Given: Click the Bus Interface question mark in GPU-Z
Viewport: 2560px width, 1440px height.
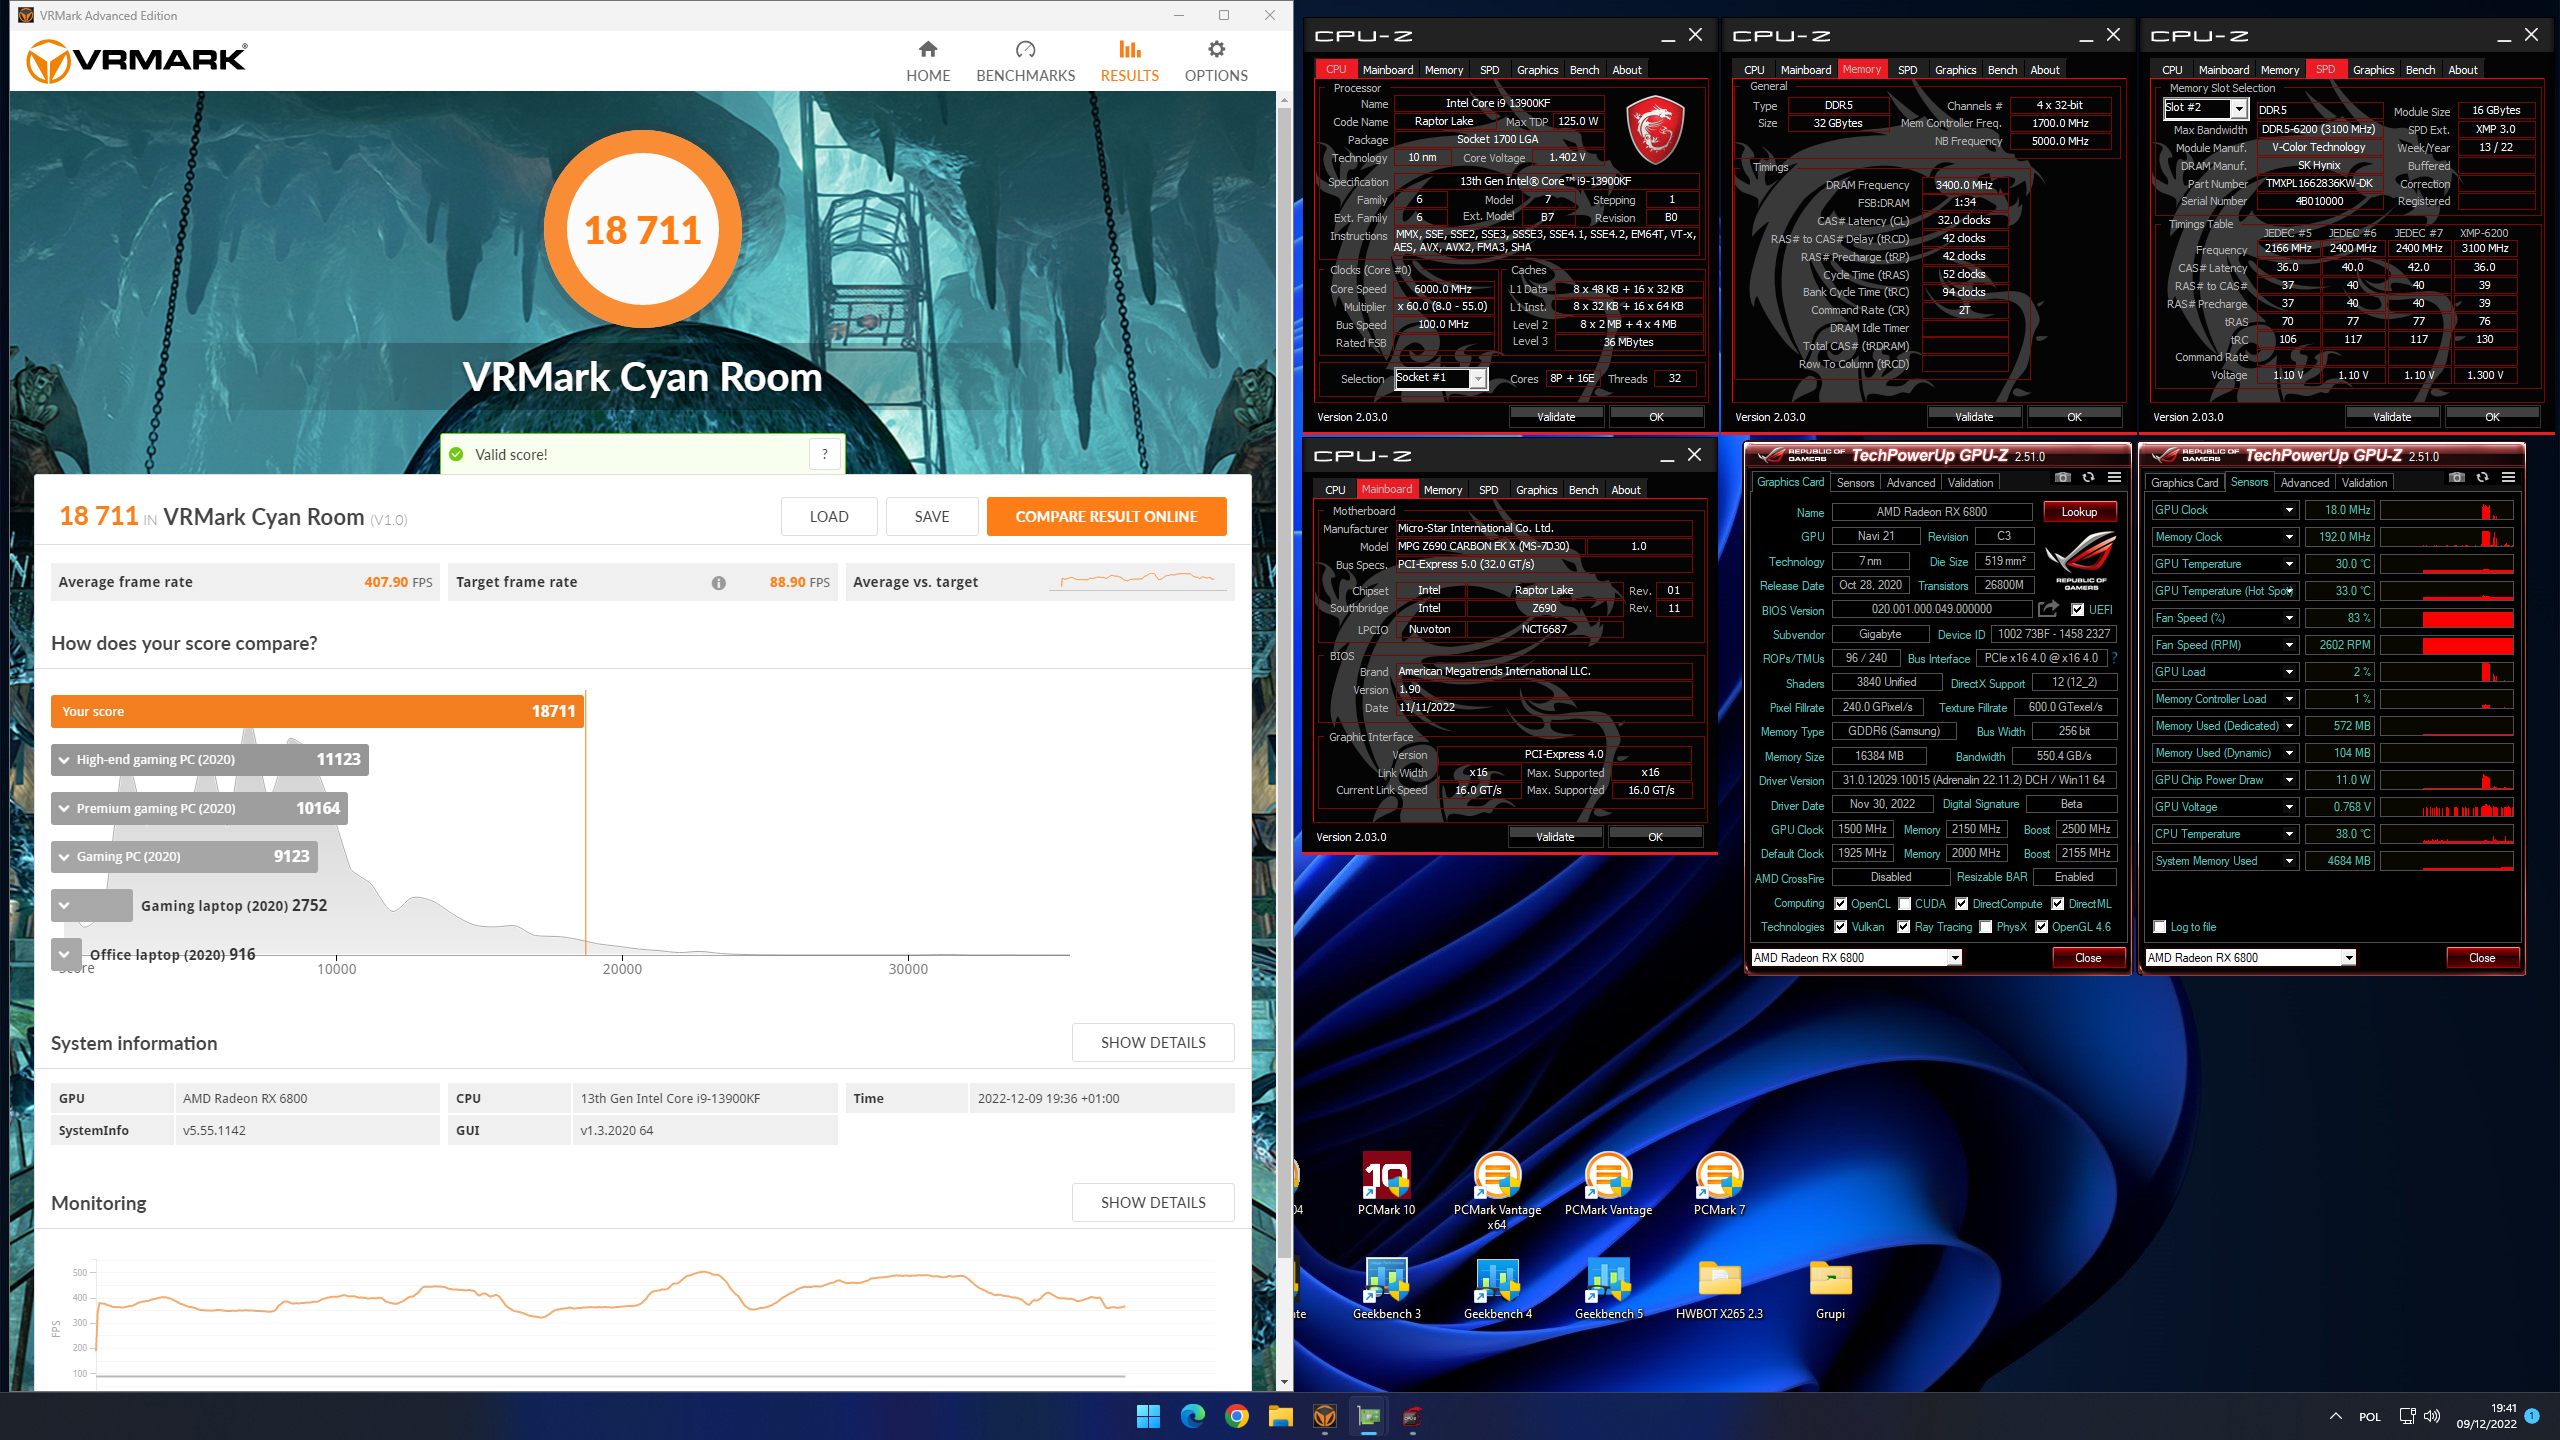Looking at the screenshot, I should click(2114, 658).
